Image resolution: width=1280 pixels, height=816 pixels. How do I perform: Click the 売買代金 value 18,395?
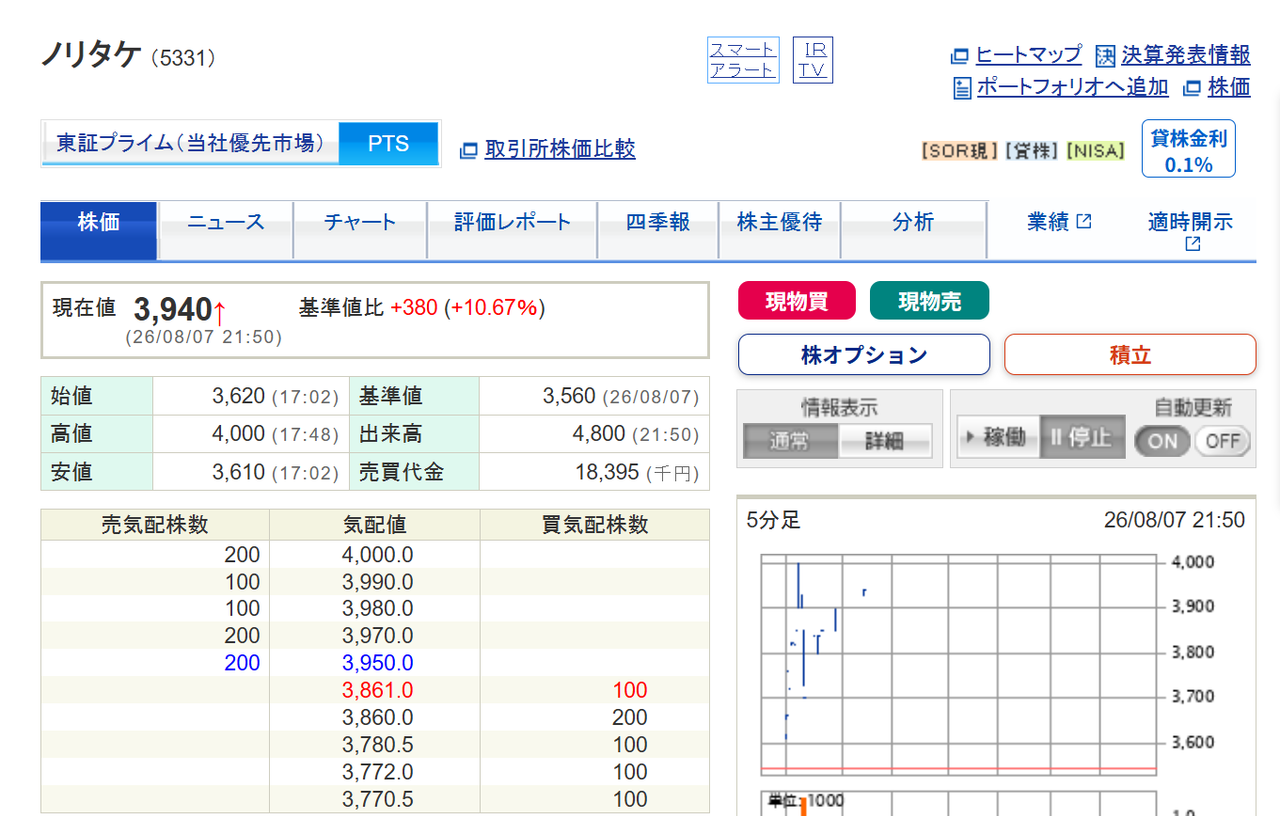(607, 472)
